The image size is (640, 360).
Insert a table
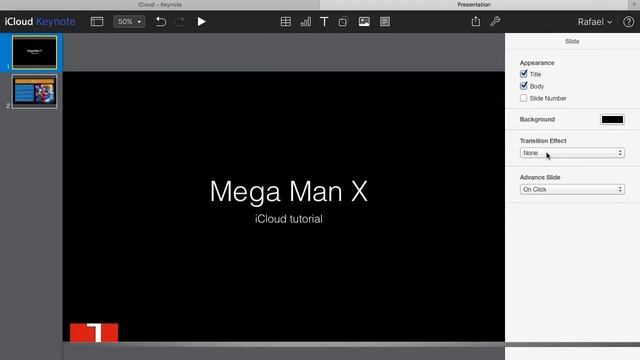(286, 22)
